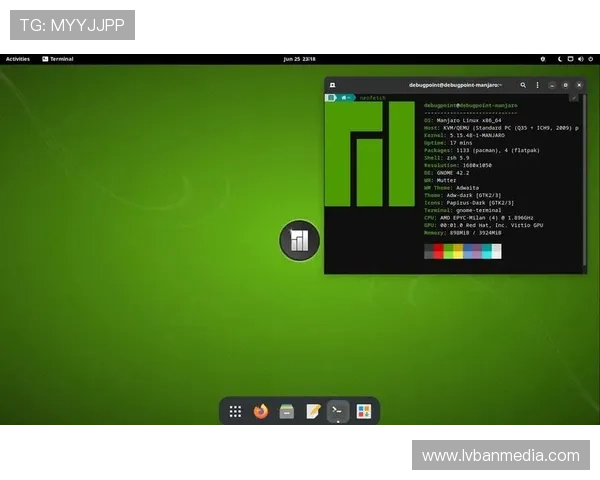Open the Files manager in dock
Screen dimensions: 600x480
287,411
